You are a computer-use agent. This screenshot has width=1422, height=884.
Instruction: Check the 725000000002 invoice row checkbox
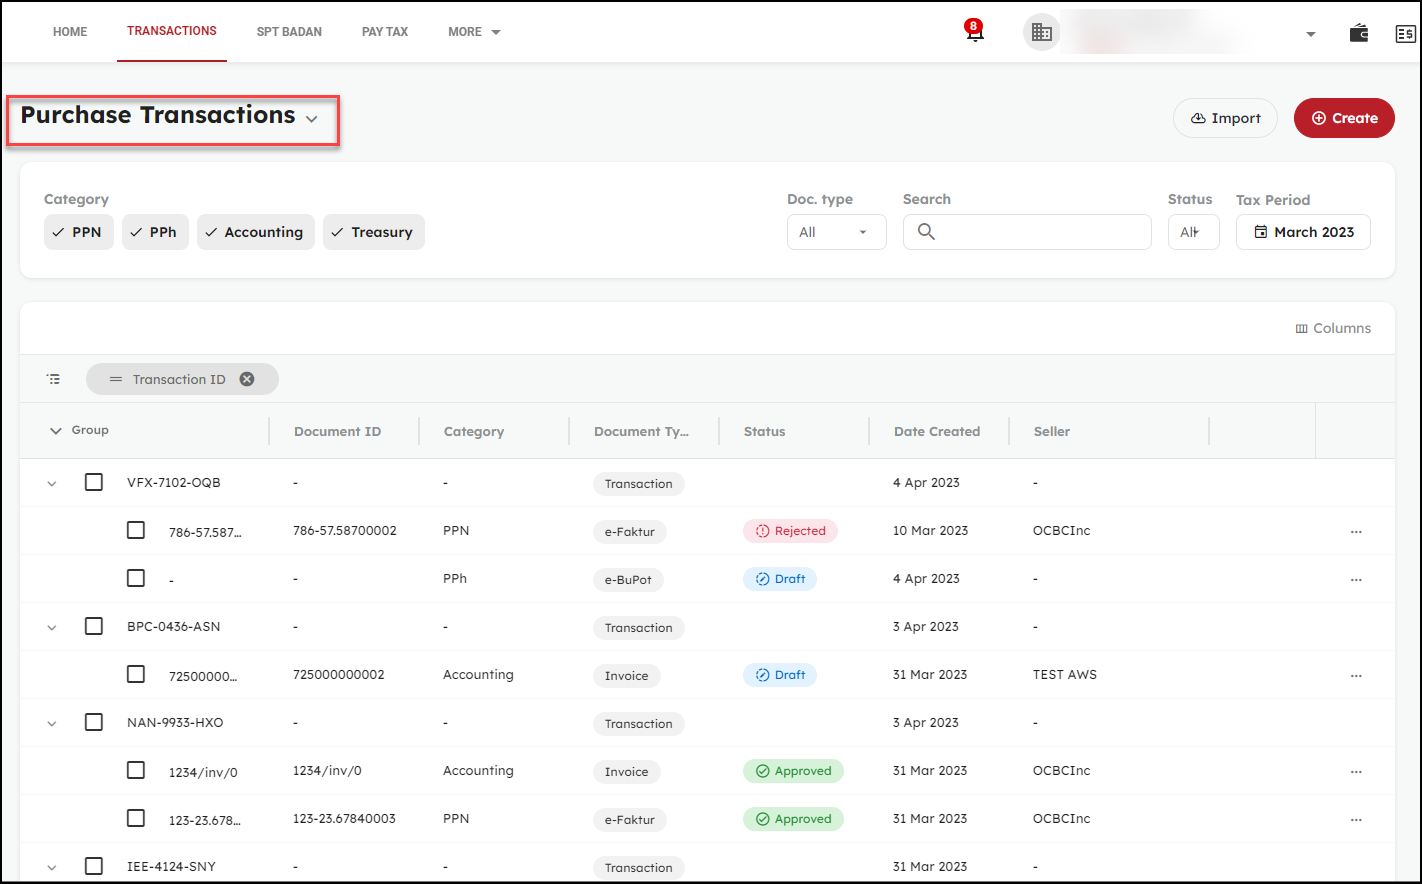point(136,674)
